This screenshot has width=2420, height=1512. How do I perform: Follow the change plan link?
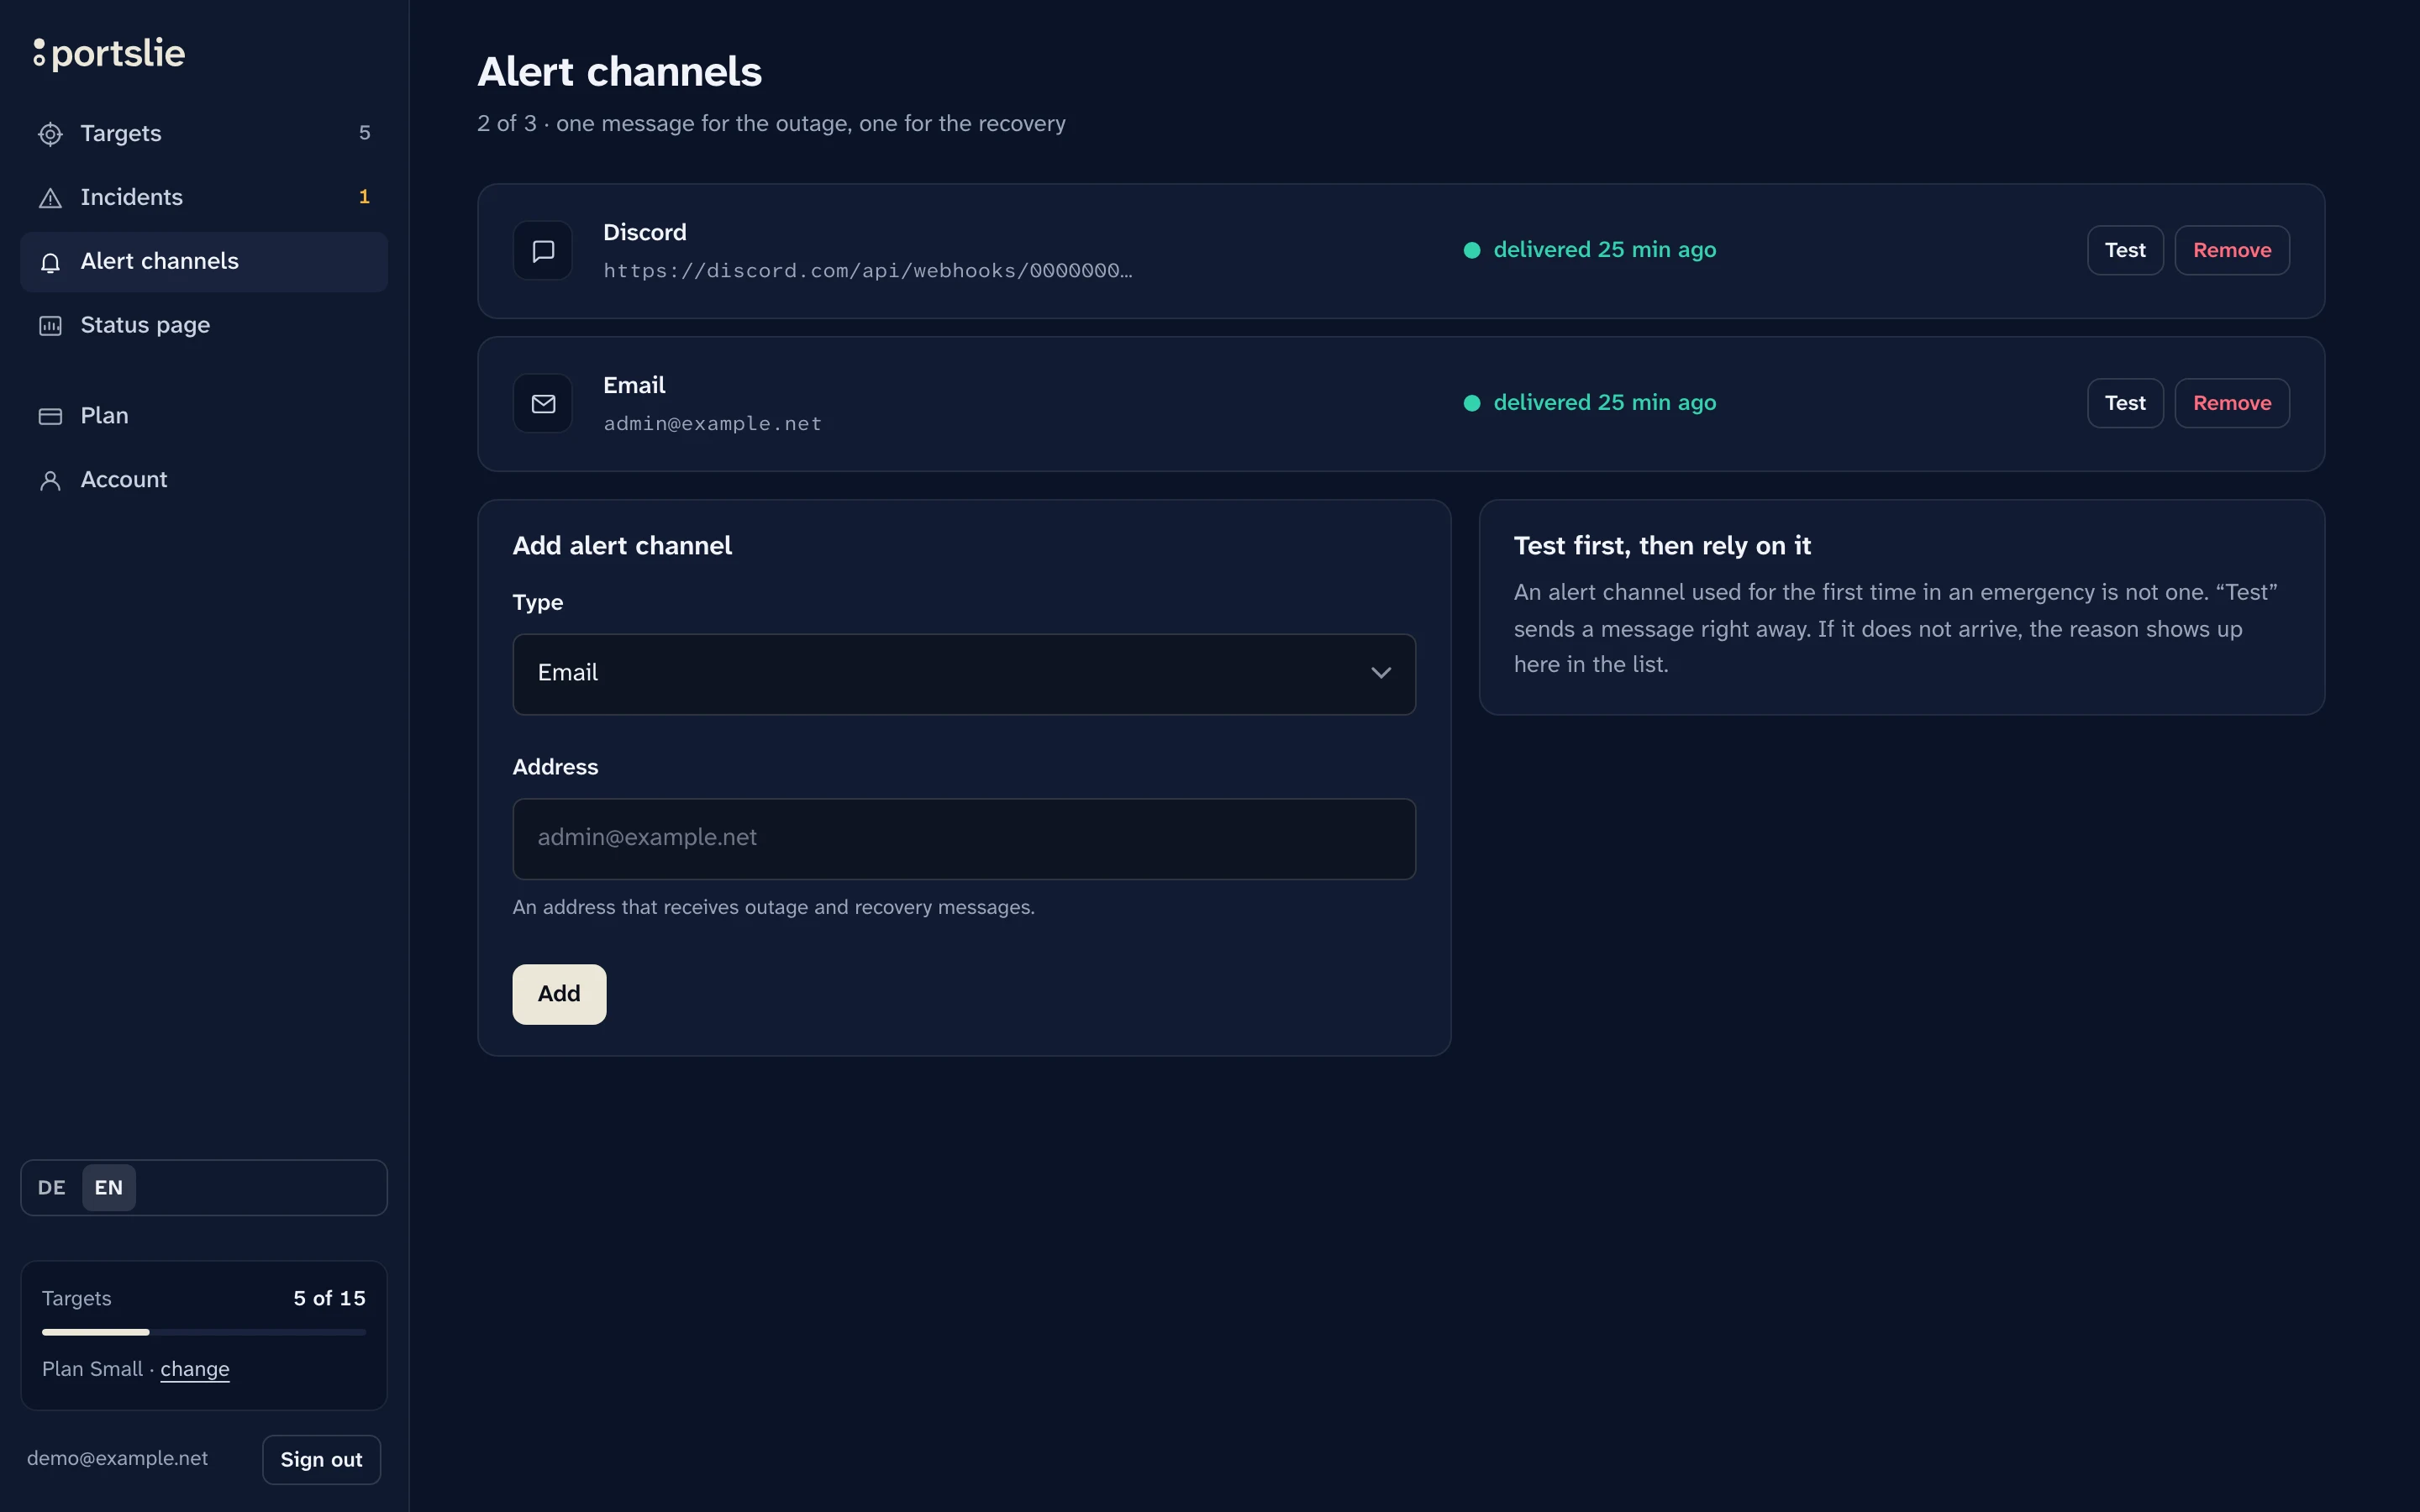(x=195, y=1369)
